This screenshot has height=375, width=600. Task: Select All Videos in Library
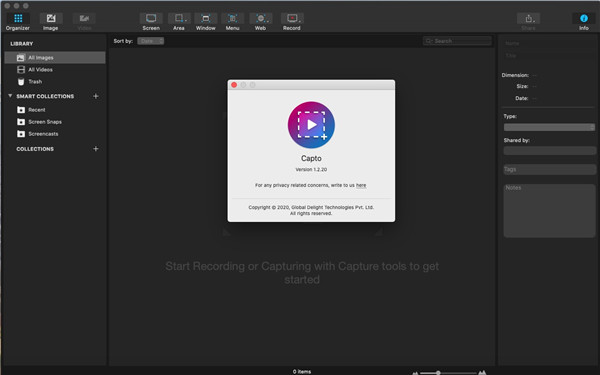click(55, 70)
